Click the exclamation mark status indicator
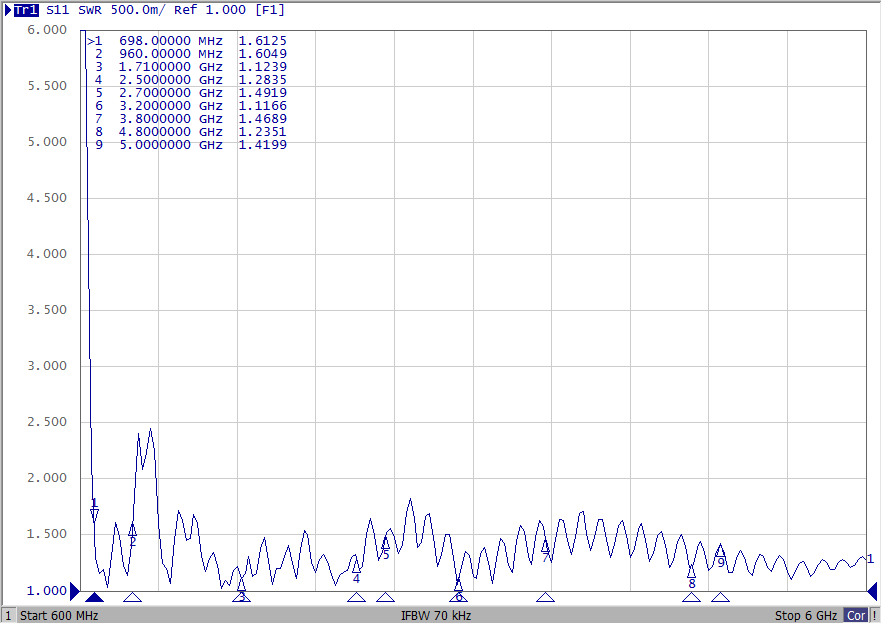The image size is (881, 623). (x=875, y=616)
